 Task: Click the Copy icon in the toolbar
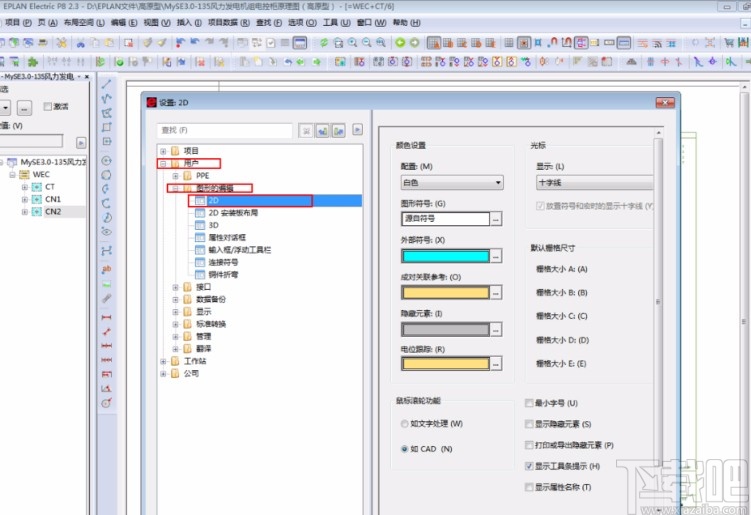pyautogui.click(x=95, y=43)
